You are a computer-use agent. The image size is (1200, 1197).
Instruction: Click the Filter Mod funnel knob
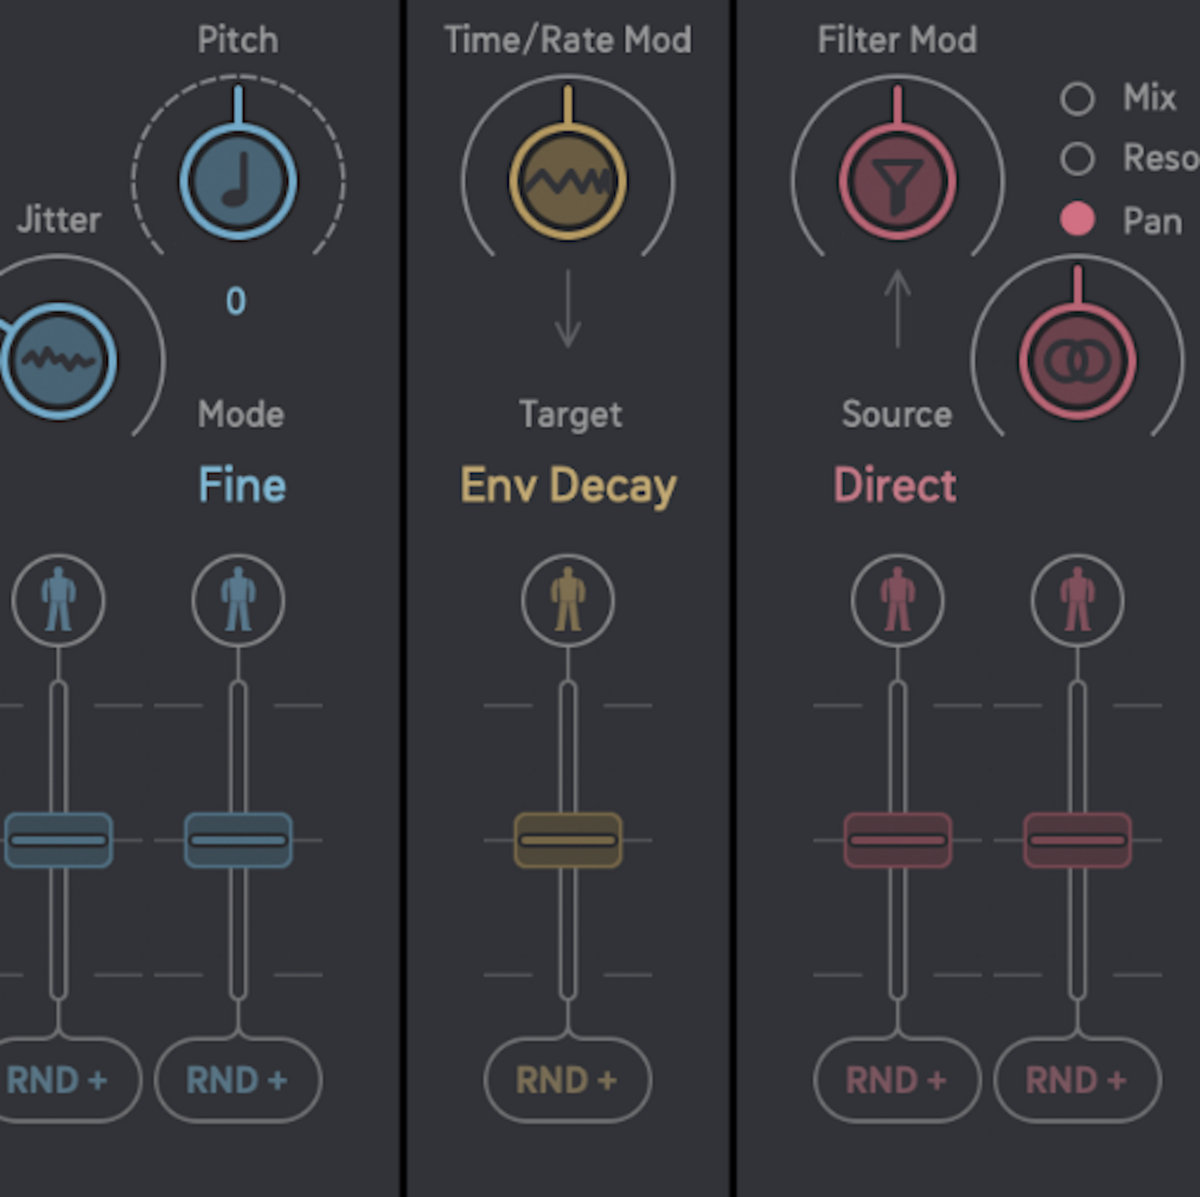pyautogui.click(x=897, y=182)
